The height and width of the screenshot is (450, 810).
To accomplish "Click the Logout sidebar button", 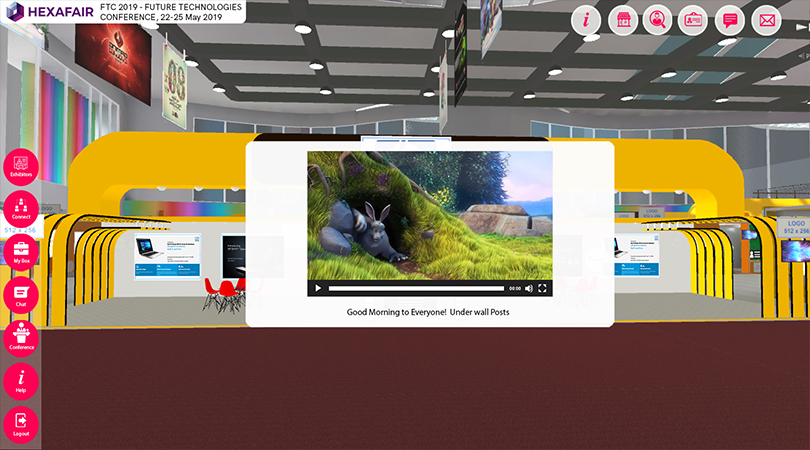I will point(21,425).
